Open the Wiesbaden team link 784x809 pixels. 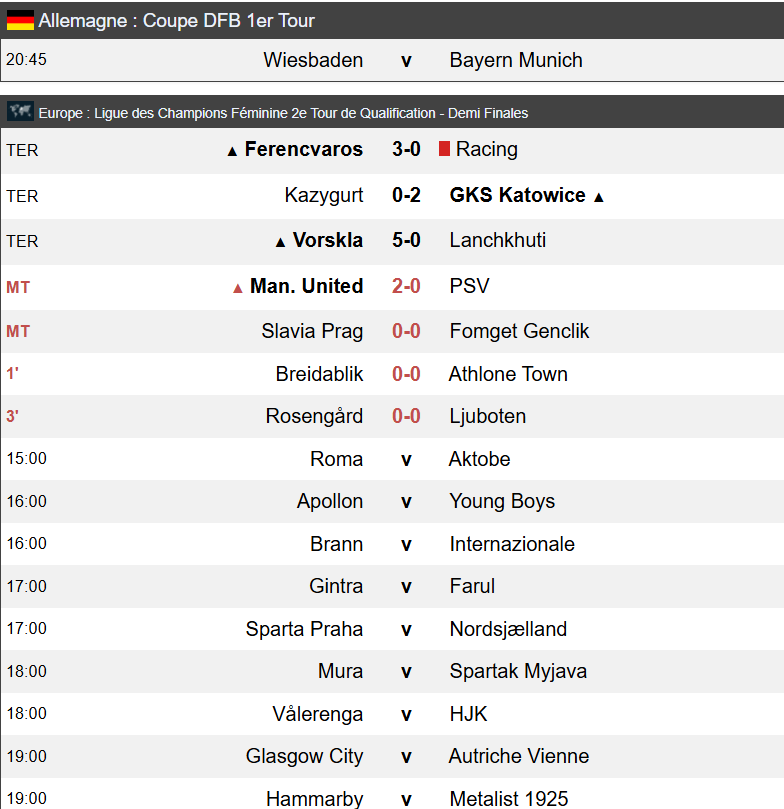[313, 60]
